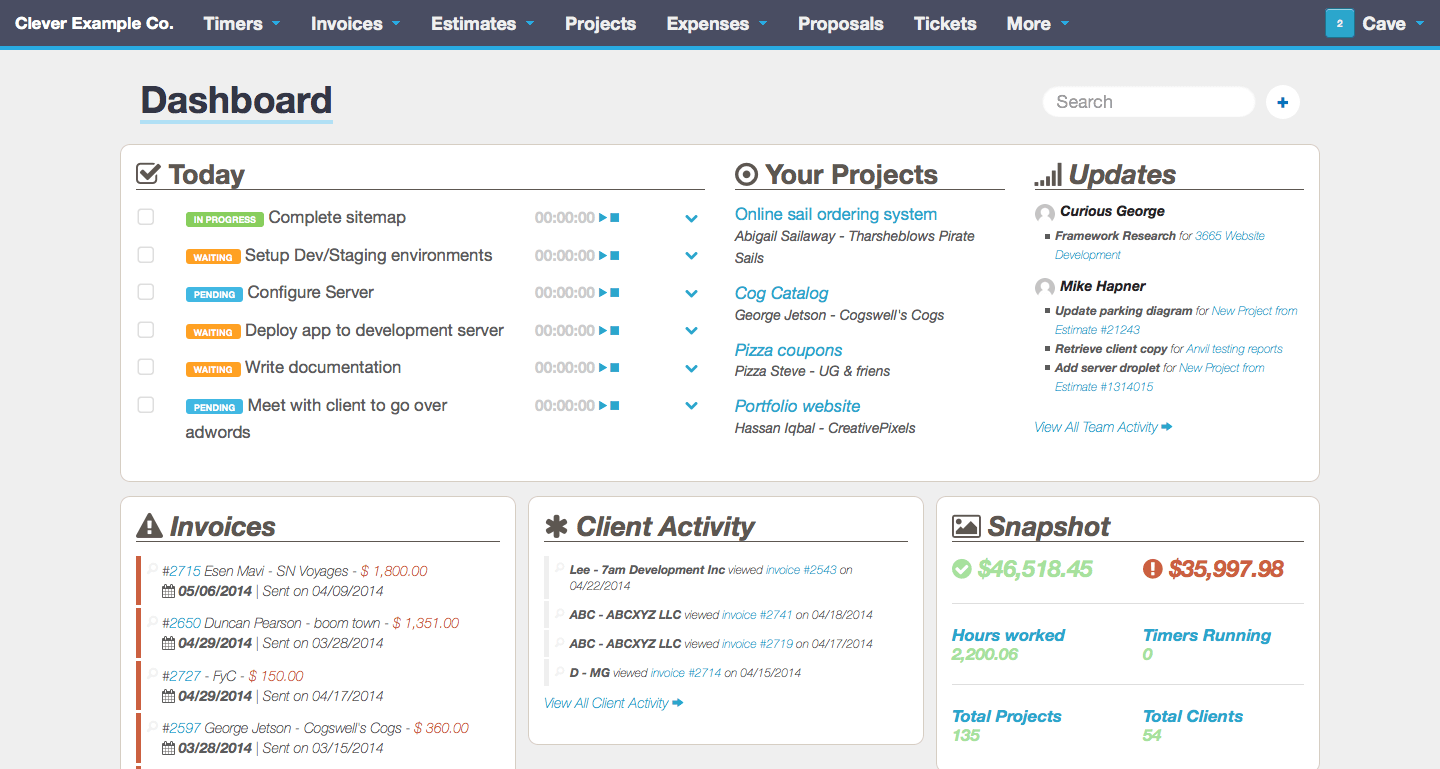This screenshot has height=769, width=1440.
Task: Click the Curious George avatar icon
Action: coord(1045,212)
